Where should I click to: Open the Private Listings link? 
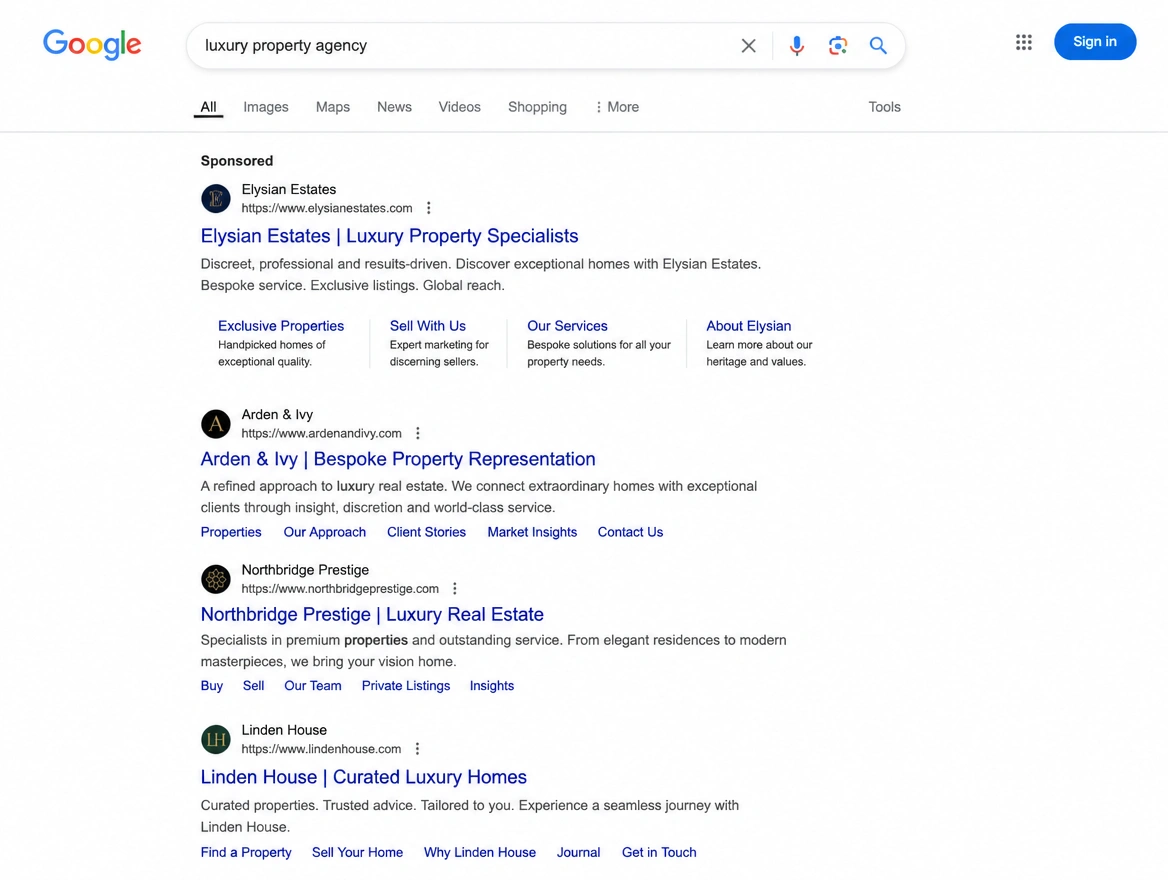pos(406,686)
